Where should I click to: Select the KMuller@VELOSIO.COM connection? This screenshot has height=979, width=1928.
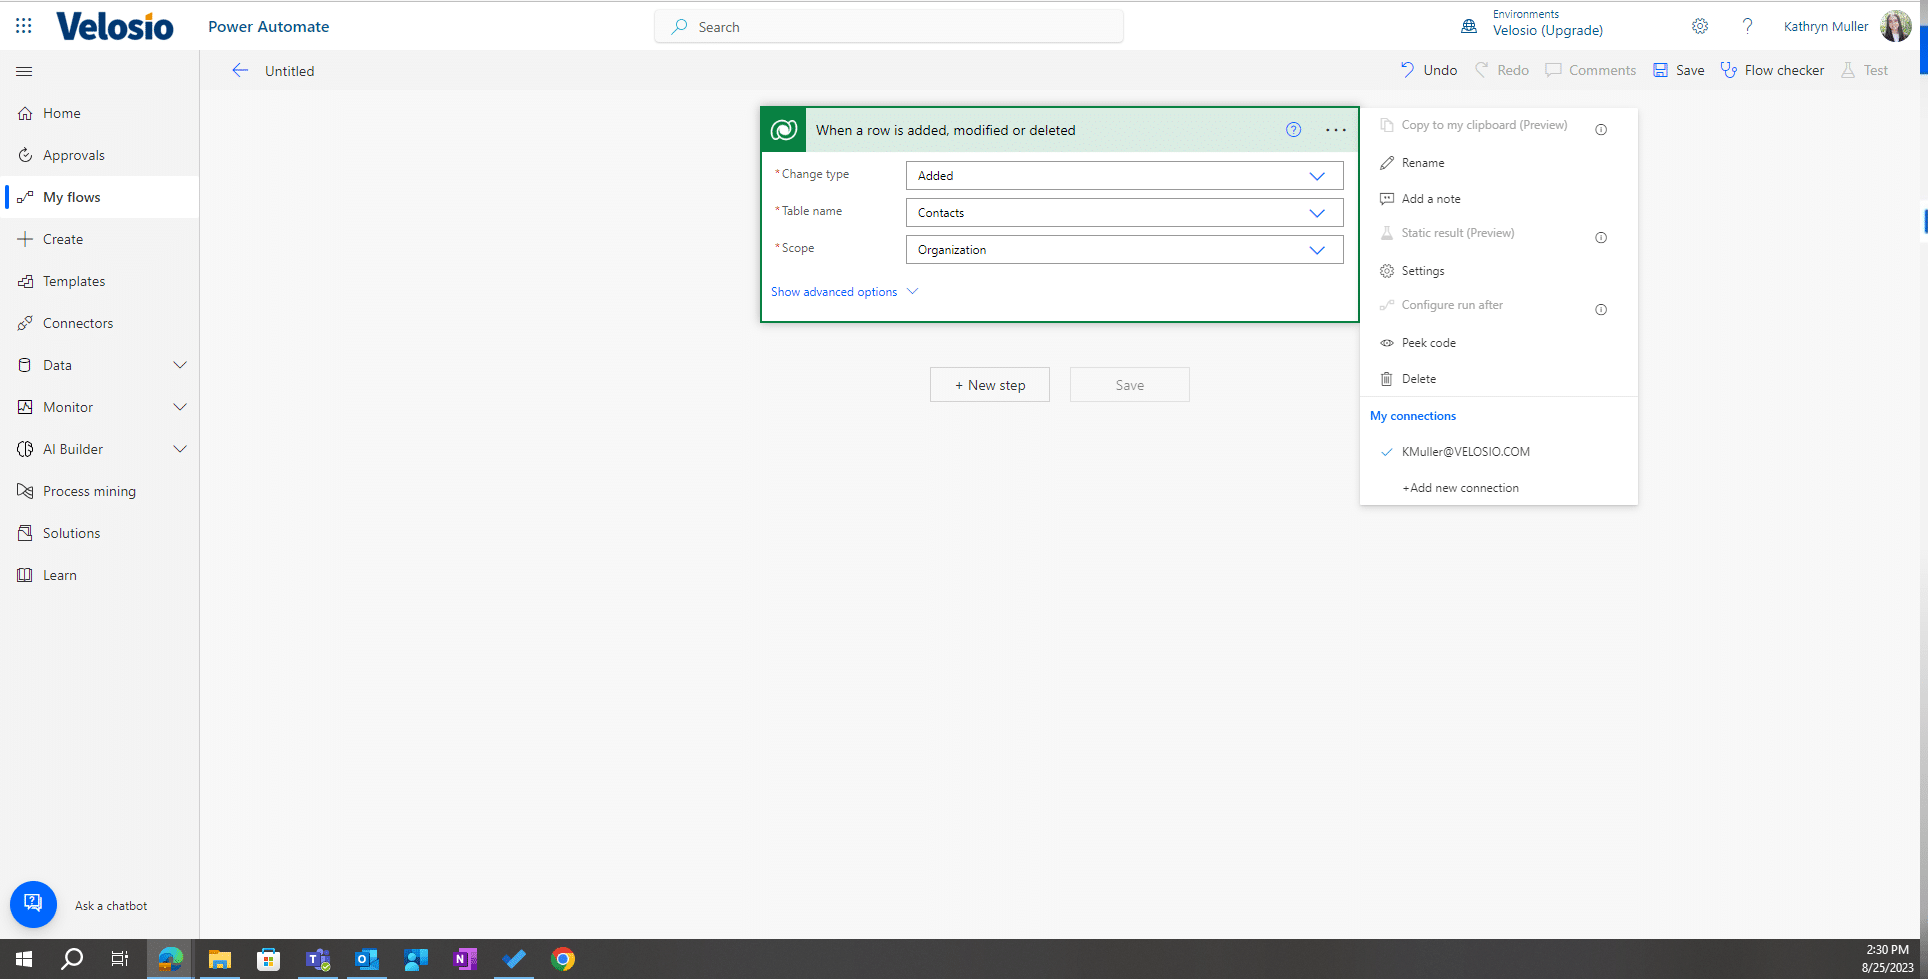[x=1465, y=451]
